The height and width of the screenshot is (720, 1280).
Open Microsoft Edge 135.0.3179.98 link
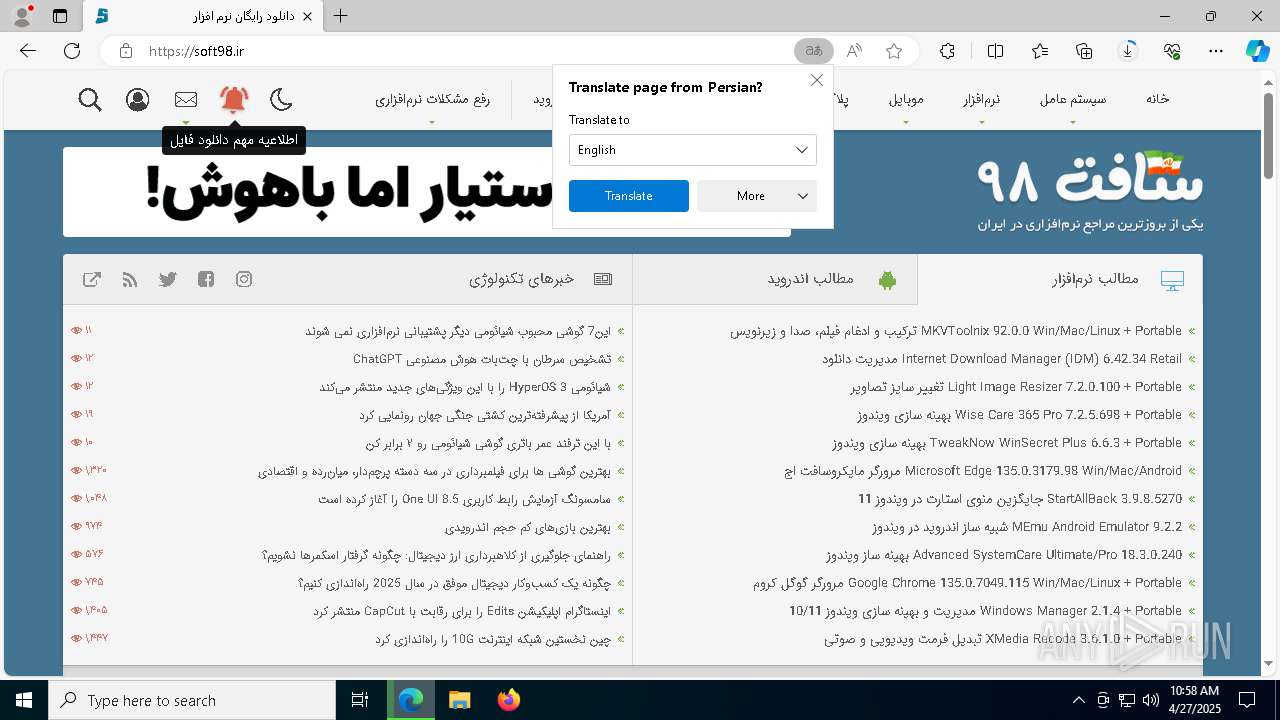coord(983,471)
